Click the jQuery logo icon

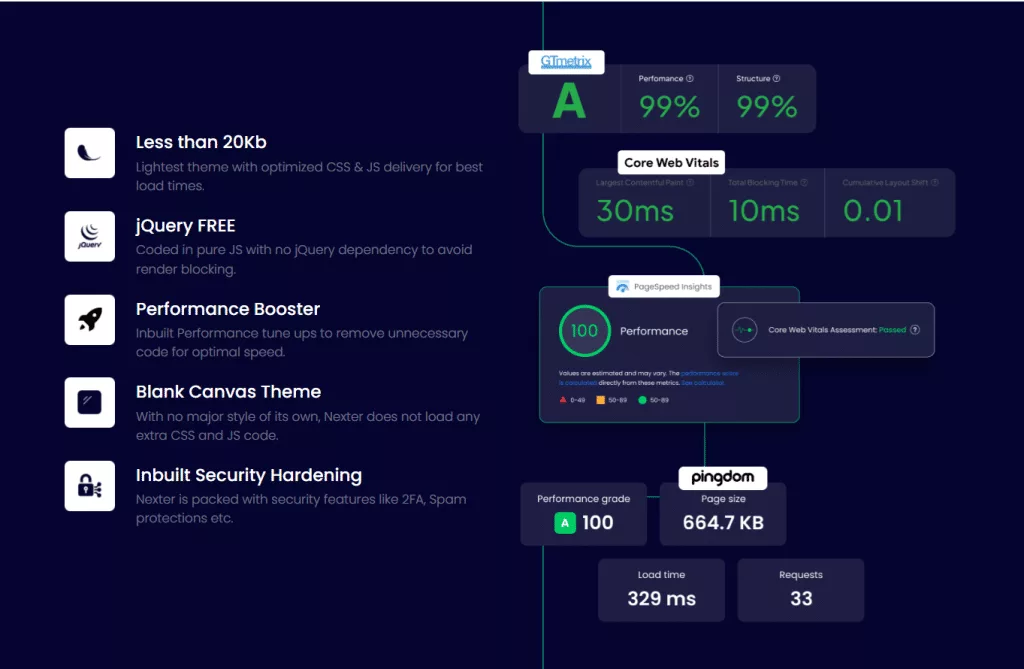point(89,236)
